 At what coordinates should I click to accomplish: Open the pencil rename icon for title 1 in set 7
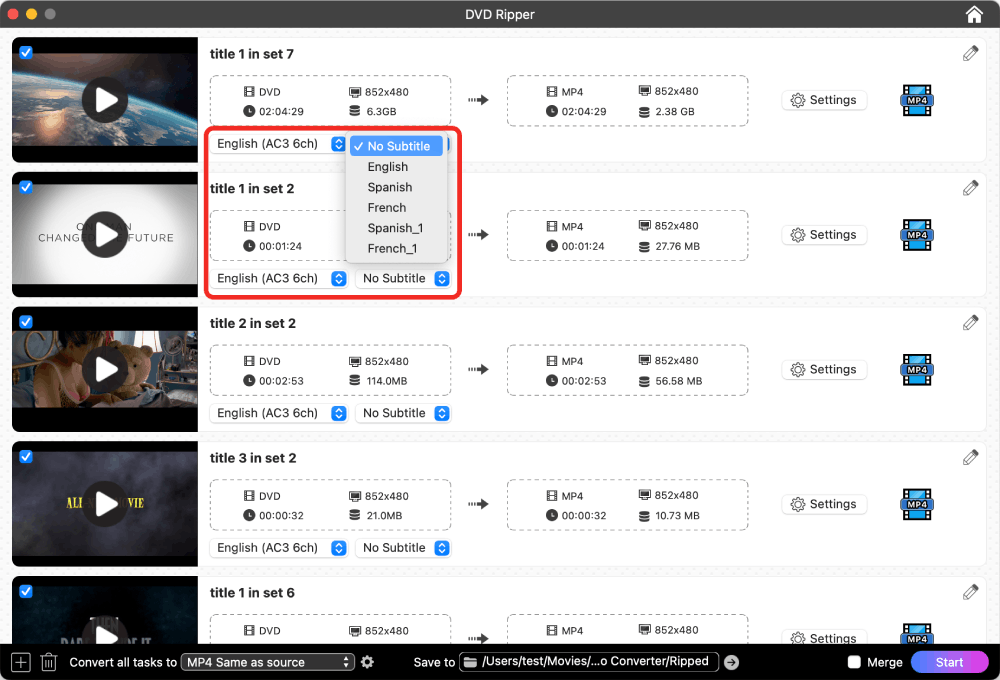[x=970, y=53]
